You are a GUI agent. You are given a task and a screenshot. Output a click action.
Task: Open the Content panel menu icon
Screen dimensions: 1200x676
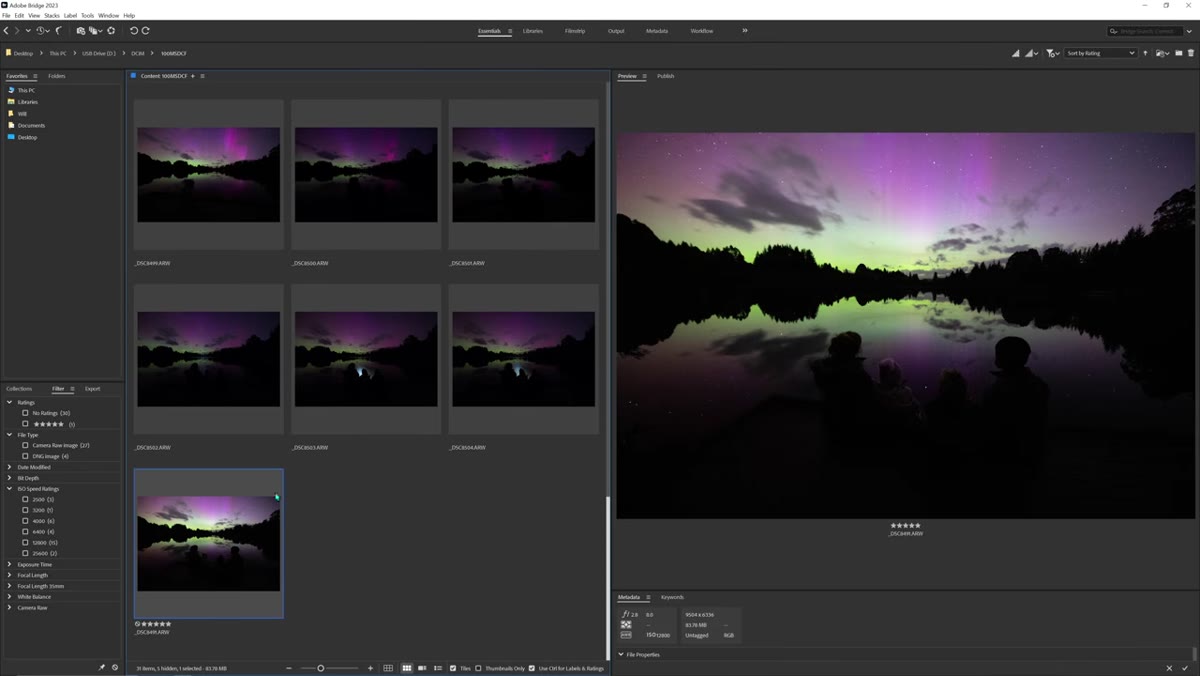(x=202, y=76)
